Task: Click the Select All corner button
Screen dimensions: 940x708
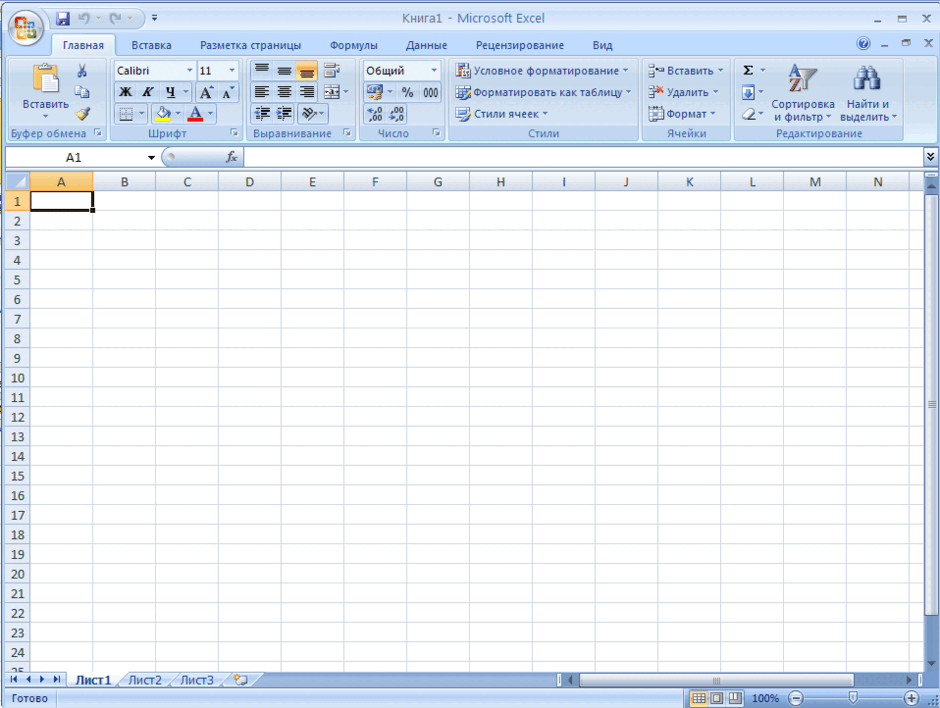Action: coord(17,182)
